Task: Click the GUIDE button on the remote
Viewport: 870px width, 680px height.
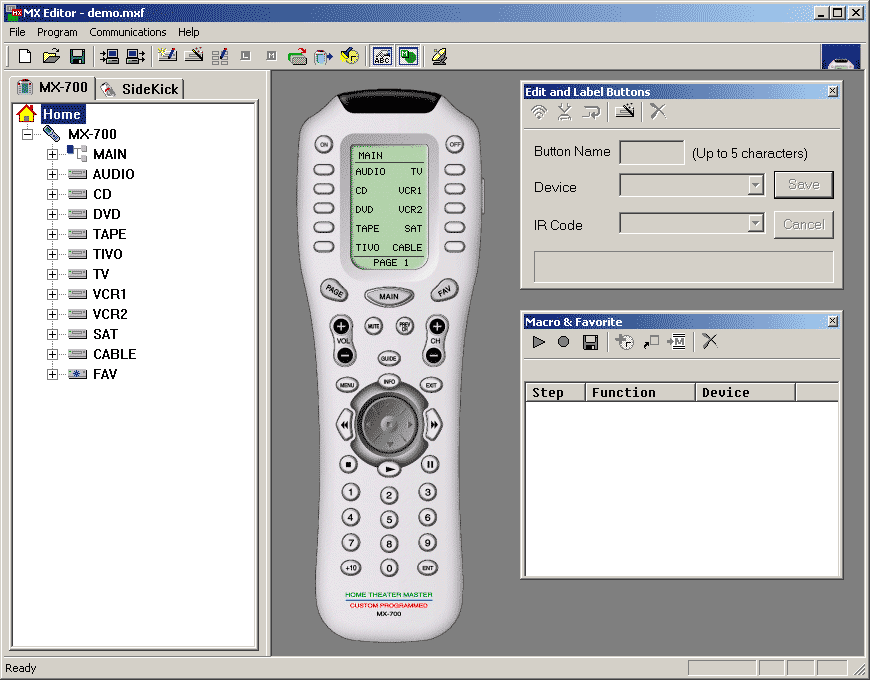Action: (x=388, y=359)
